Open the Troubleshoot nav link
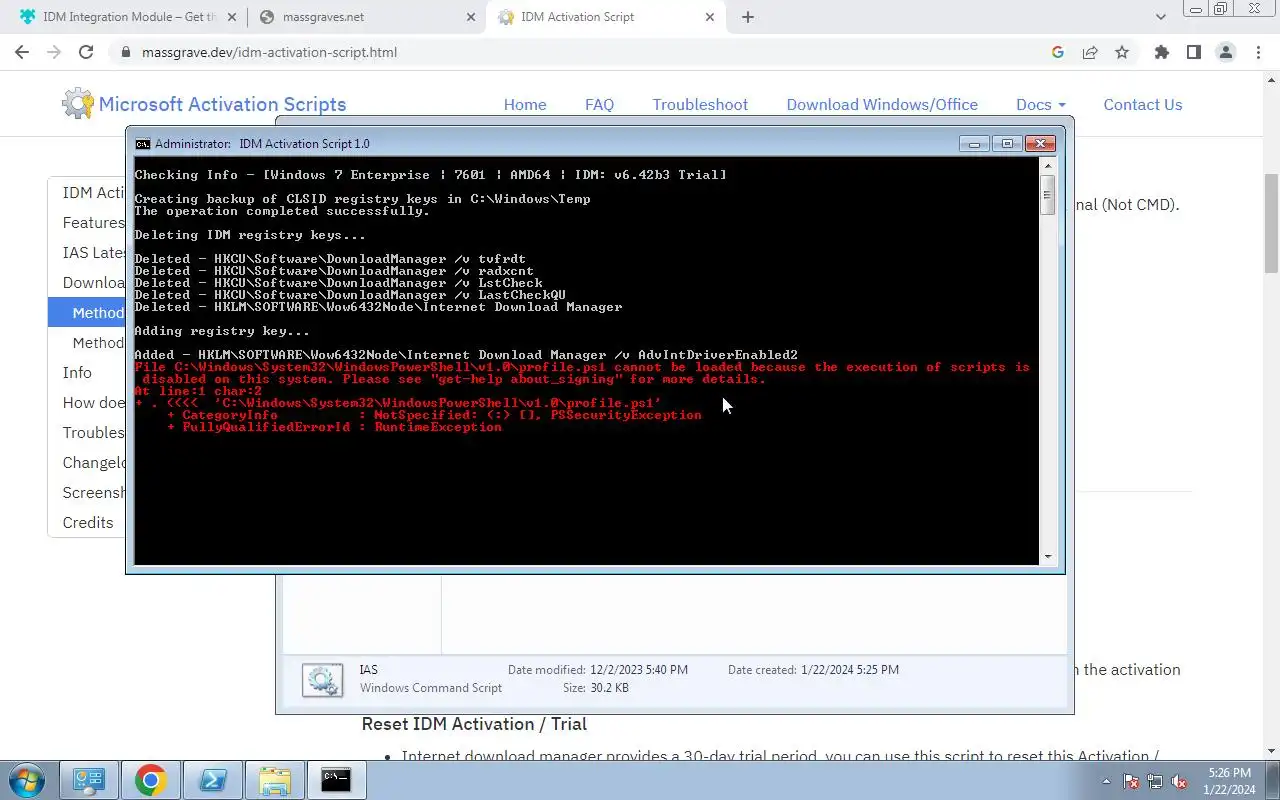This screenshot has height=800, width=1280. pyautogui.click(x=700, y=104)
